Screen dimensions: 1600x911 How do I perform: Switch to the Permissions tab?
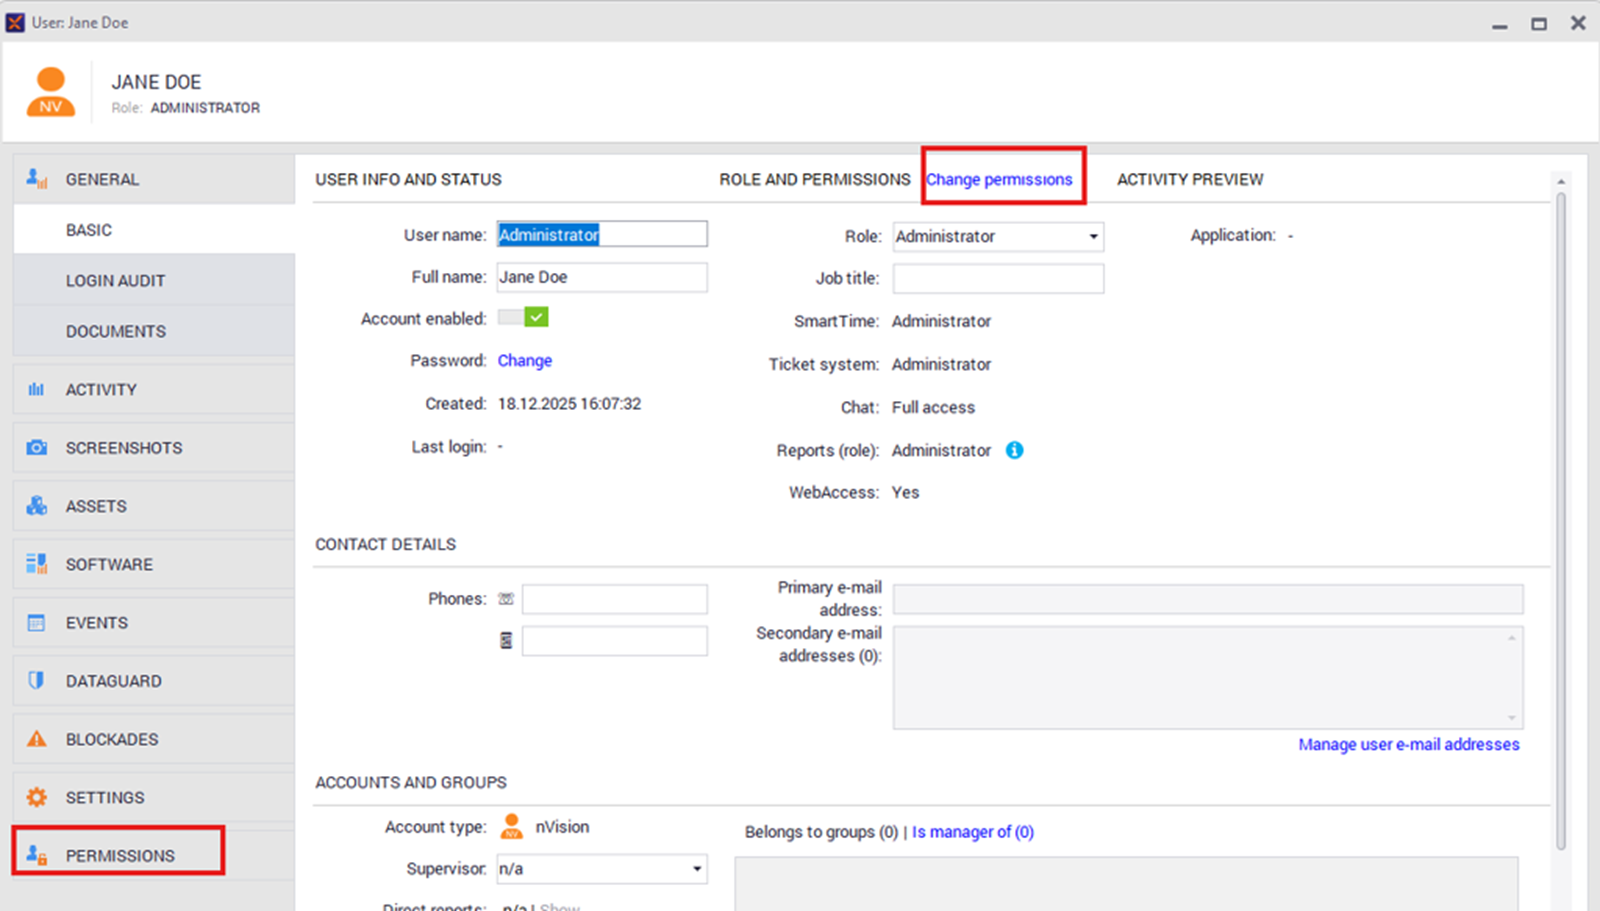pyautogui.click(x=119, y=855)
